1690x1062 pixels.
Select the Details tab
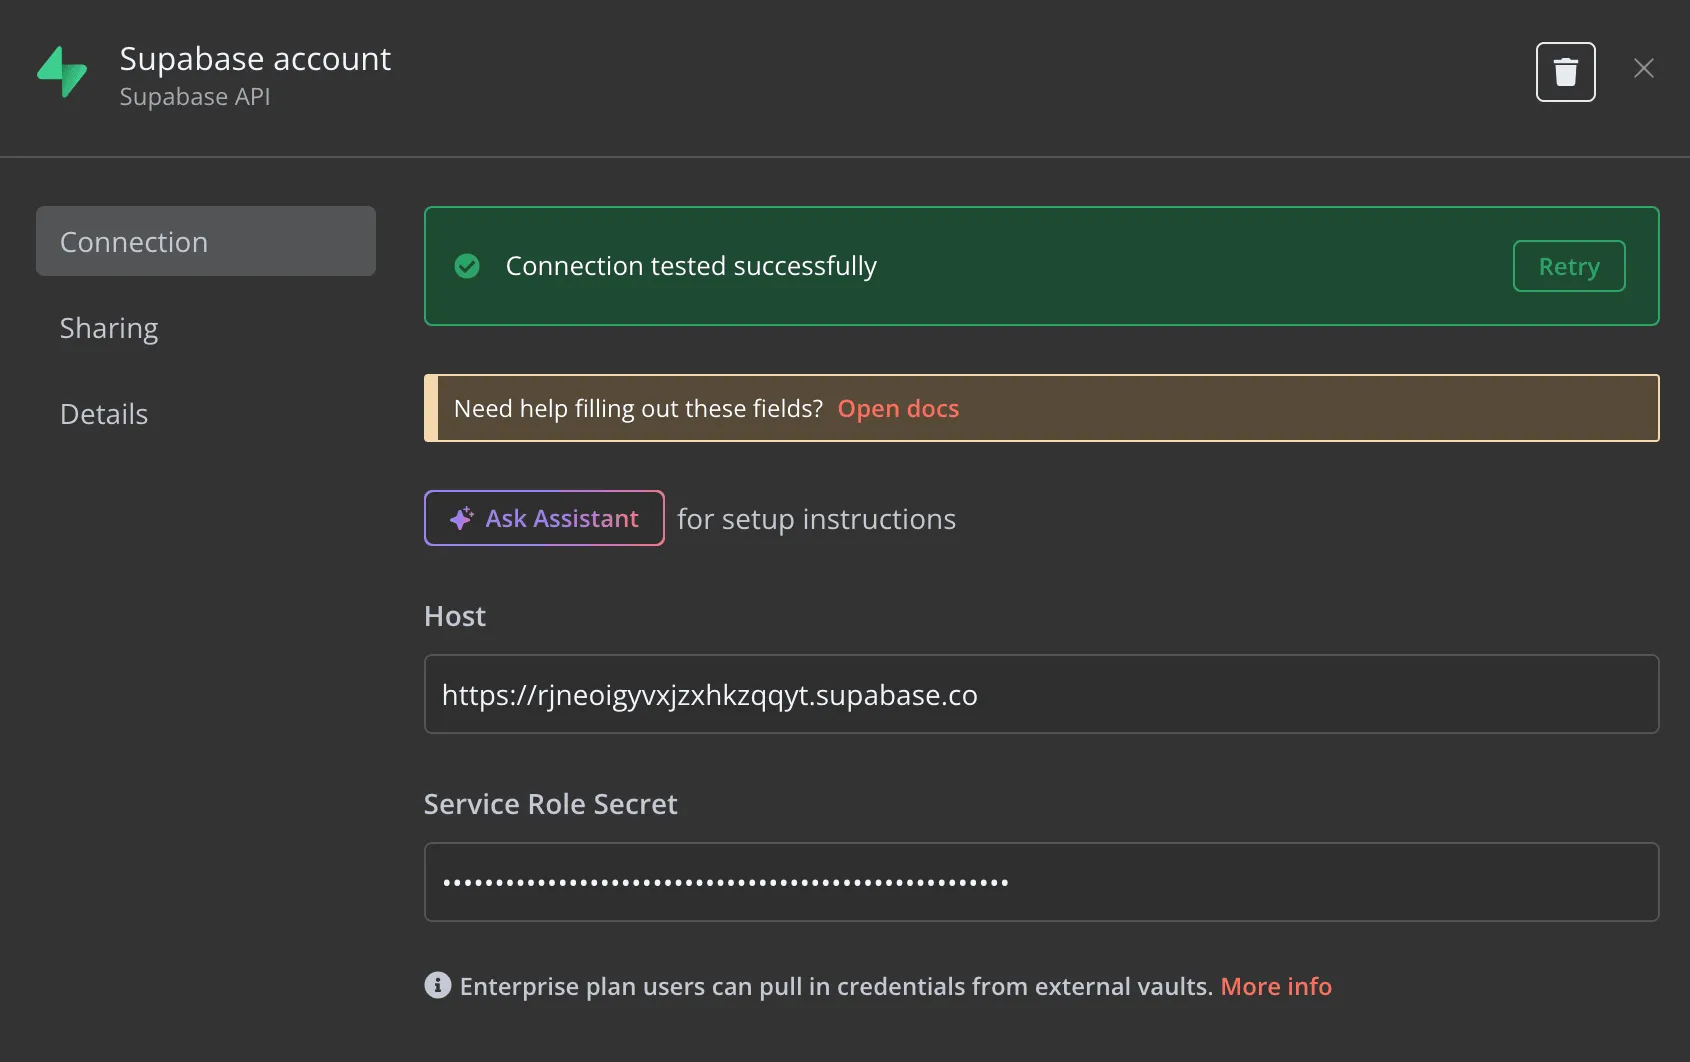(104, 414)
